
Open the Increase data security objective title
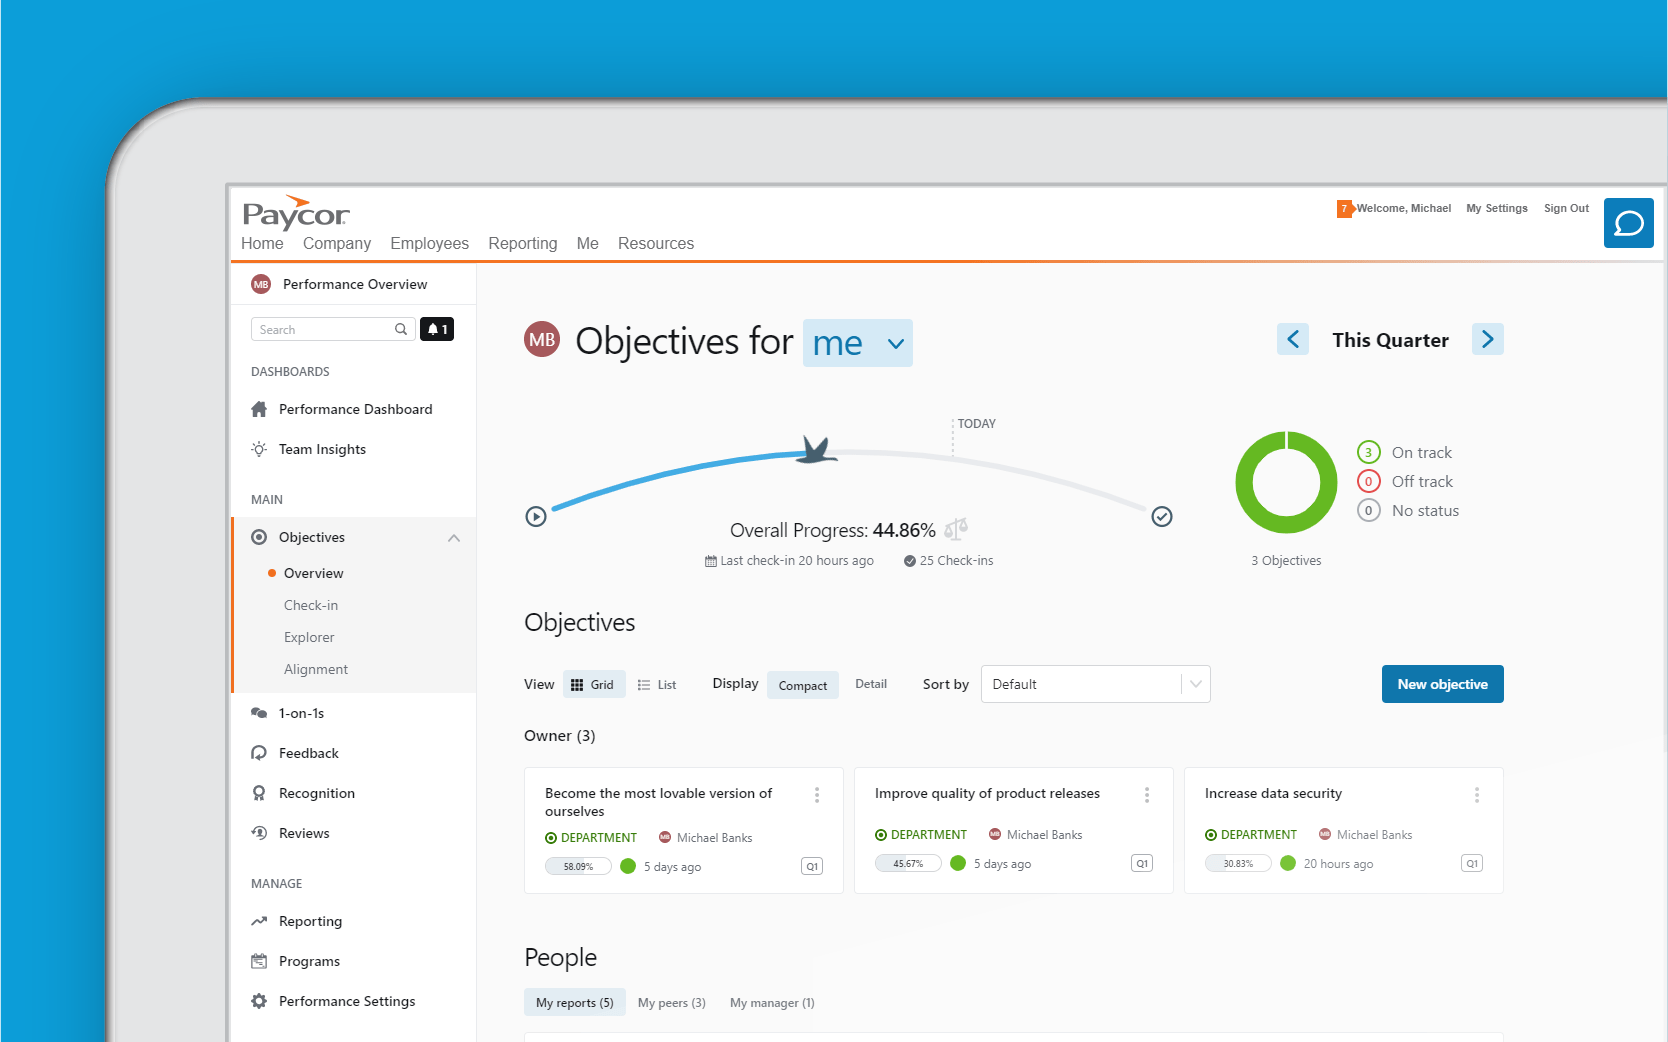point(1273,793)
